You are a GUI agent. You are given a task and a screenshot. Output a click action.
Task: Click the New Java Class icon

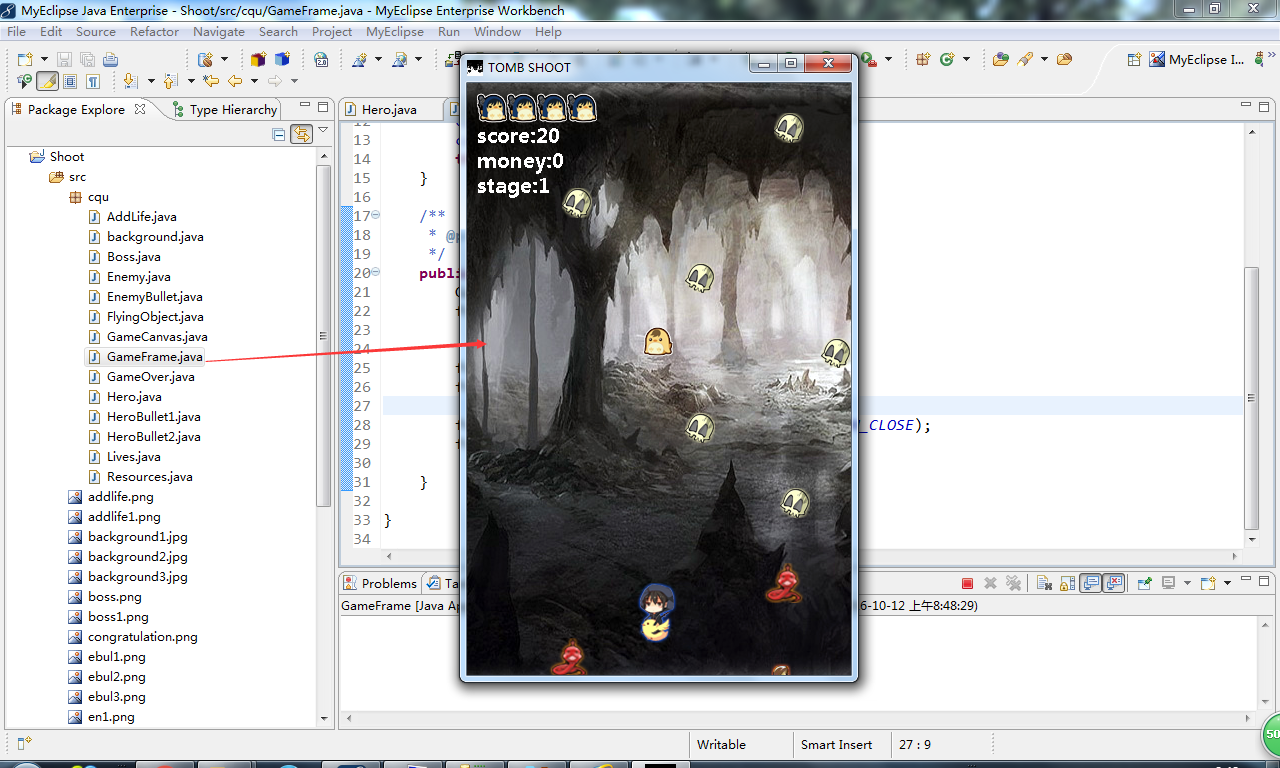[x=944, y=60]
